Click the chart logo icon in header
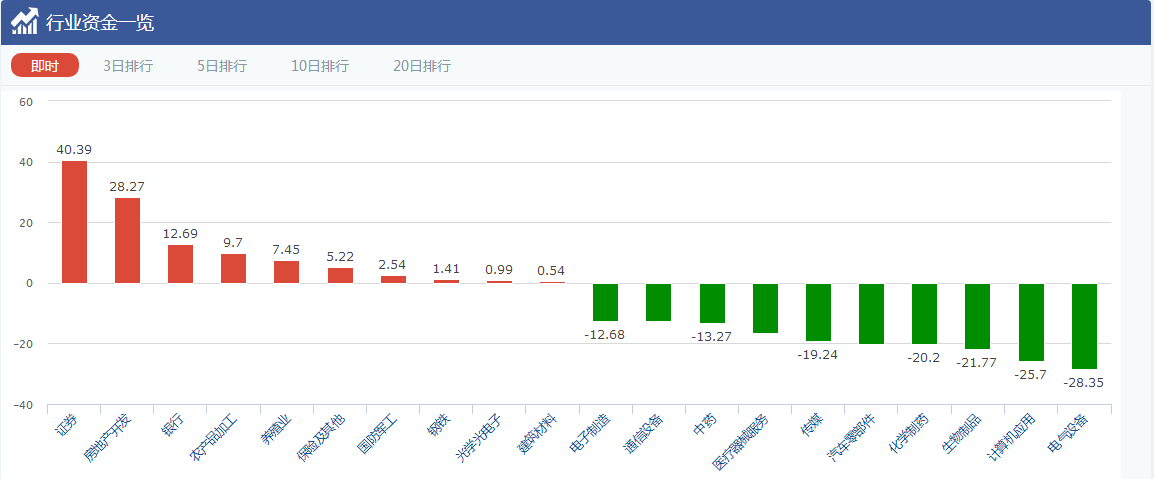The width and height of the screenshot is (1154, 479). (x=25, y=21)
